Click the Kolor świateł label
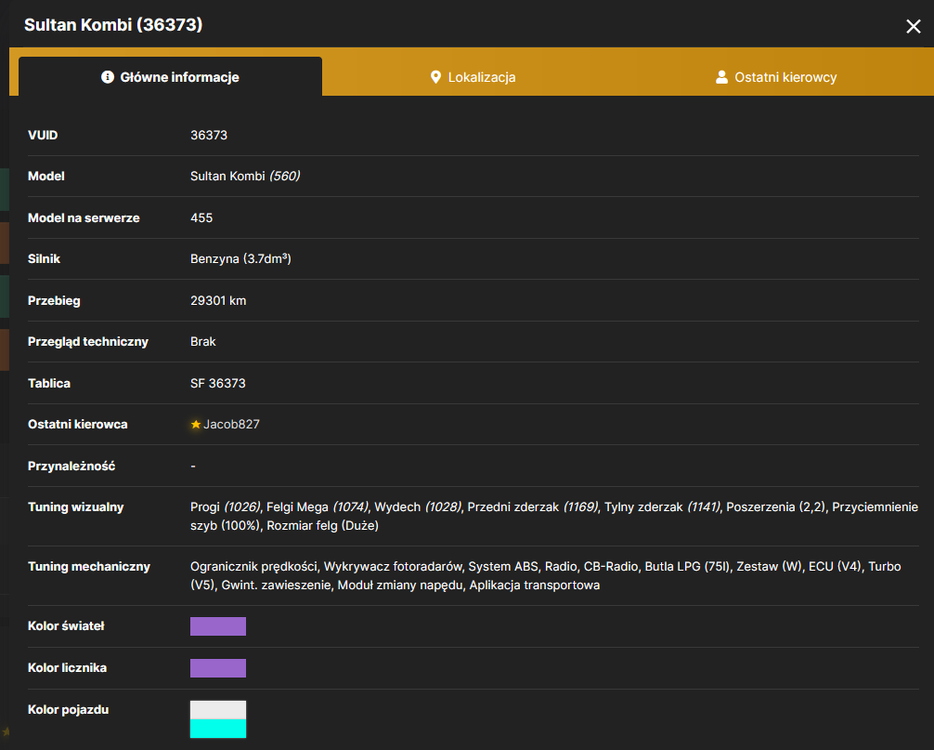 66,626
